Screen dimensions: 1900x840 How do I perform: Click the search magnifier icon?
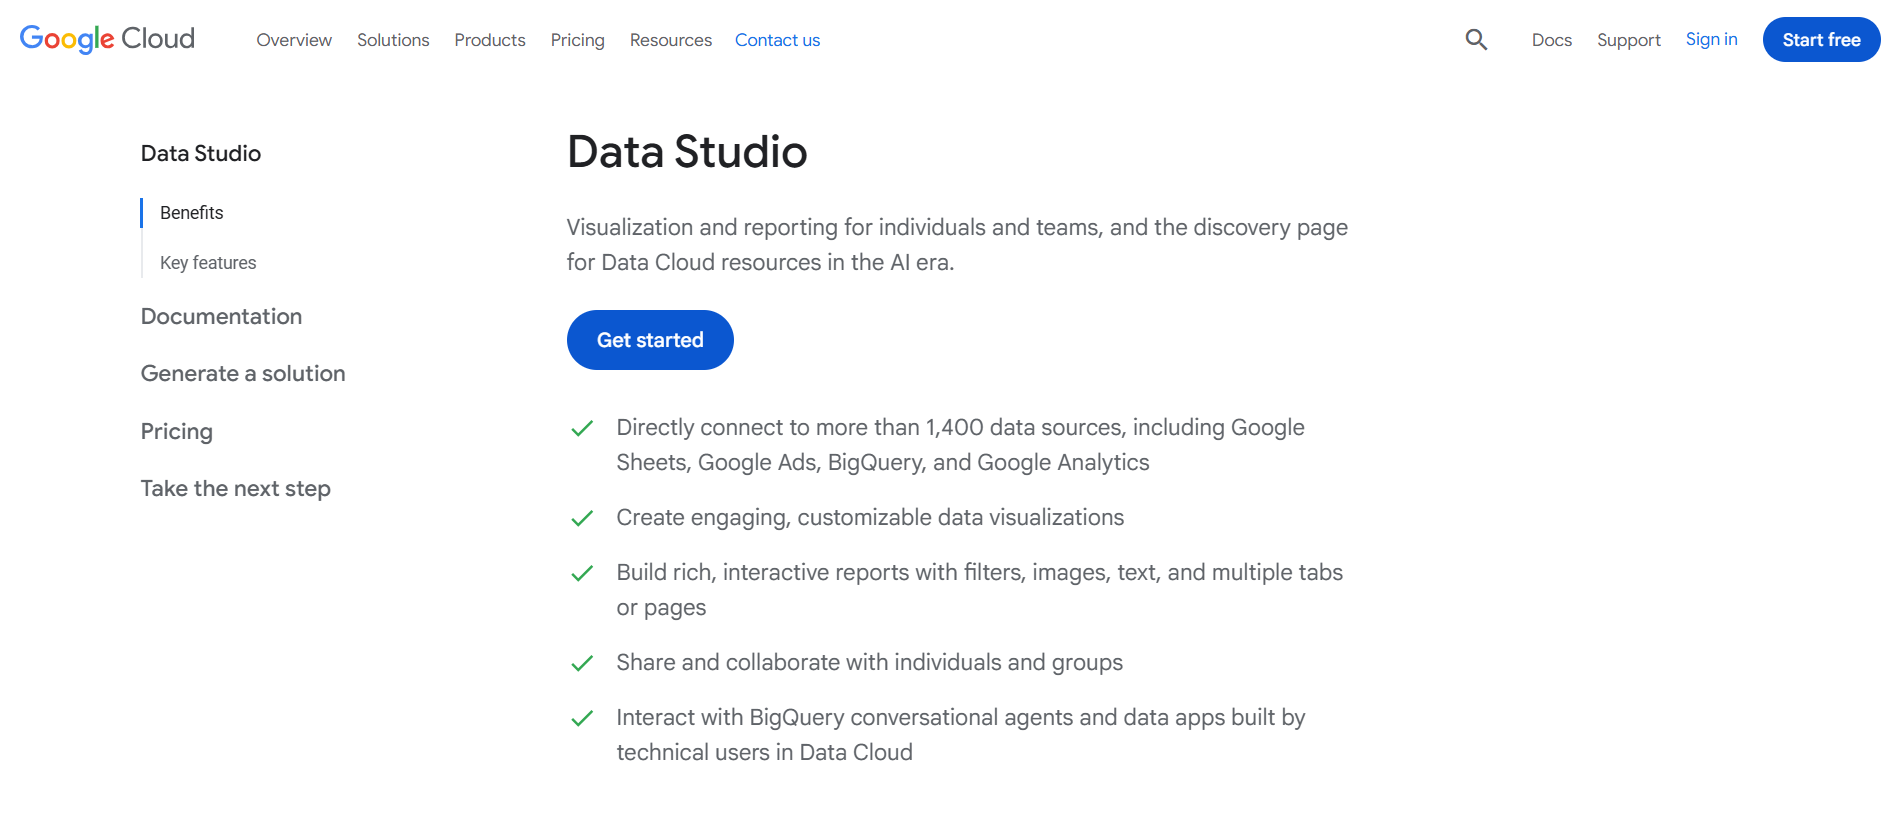1476,40
